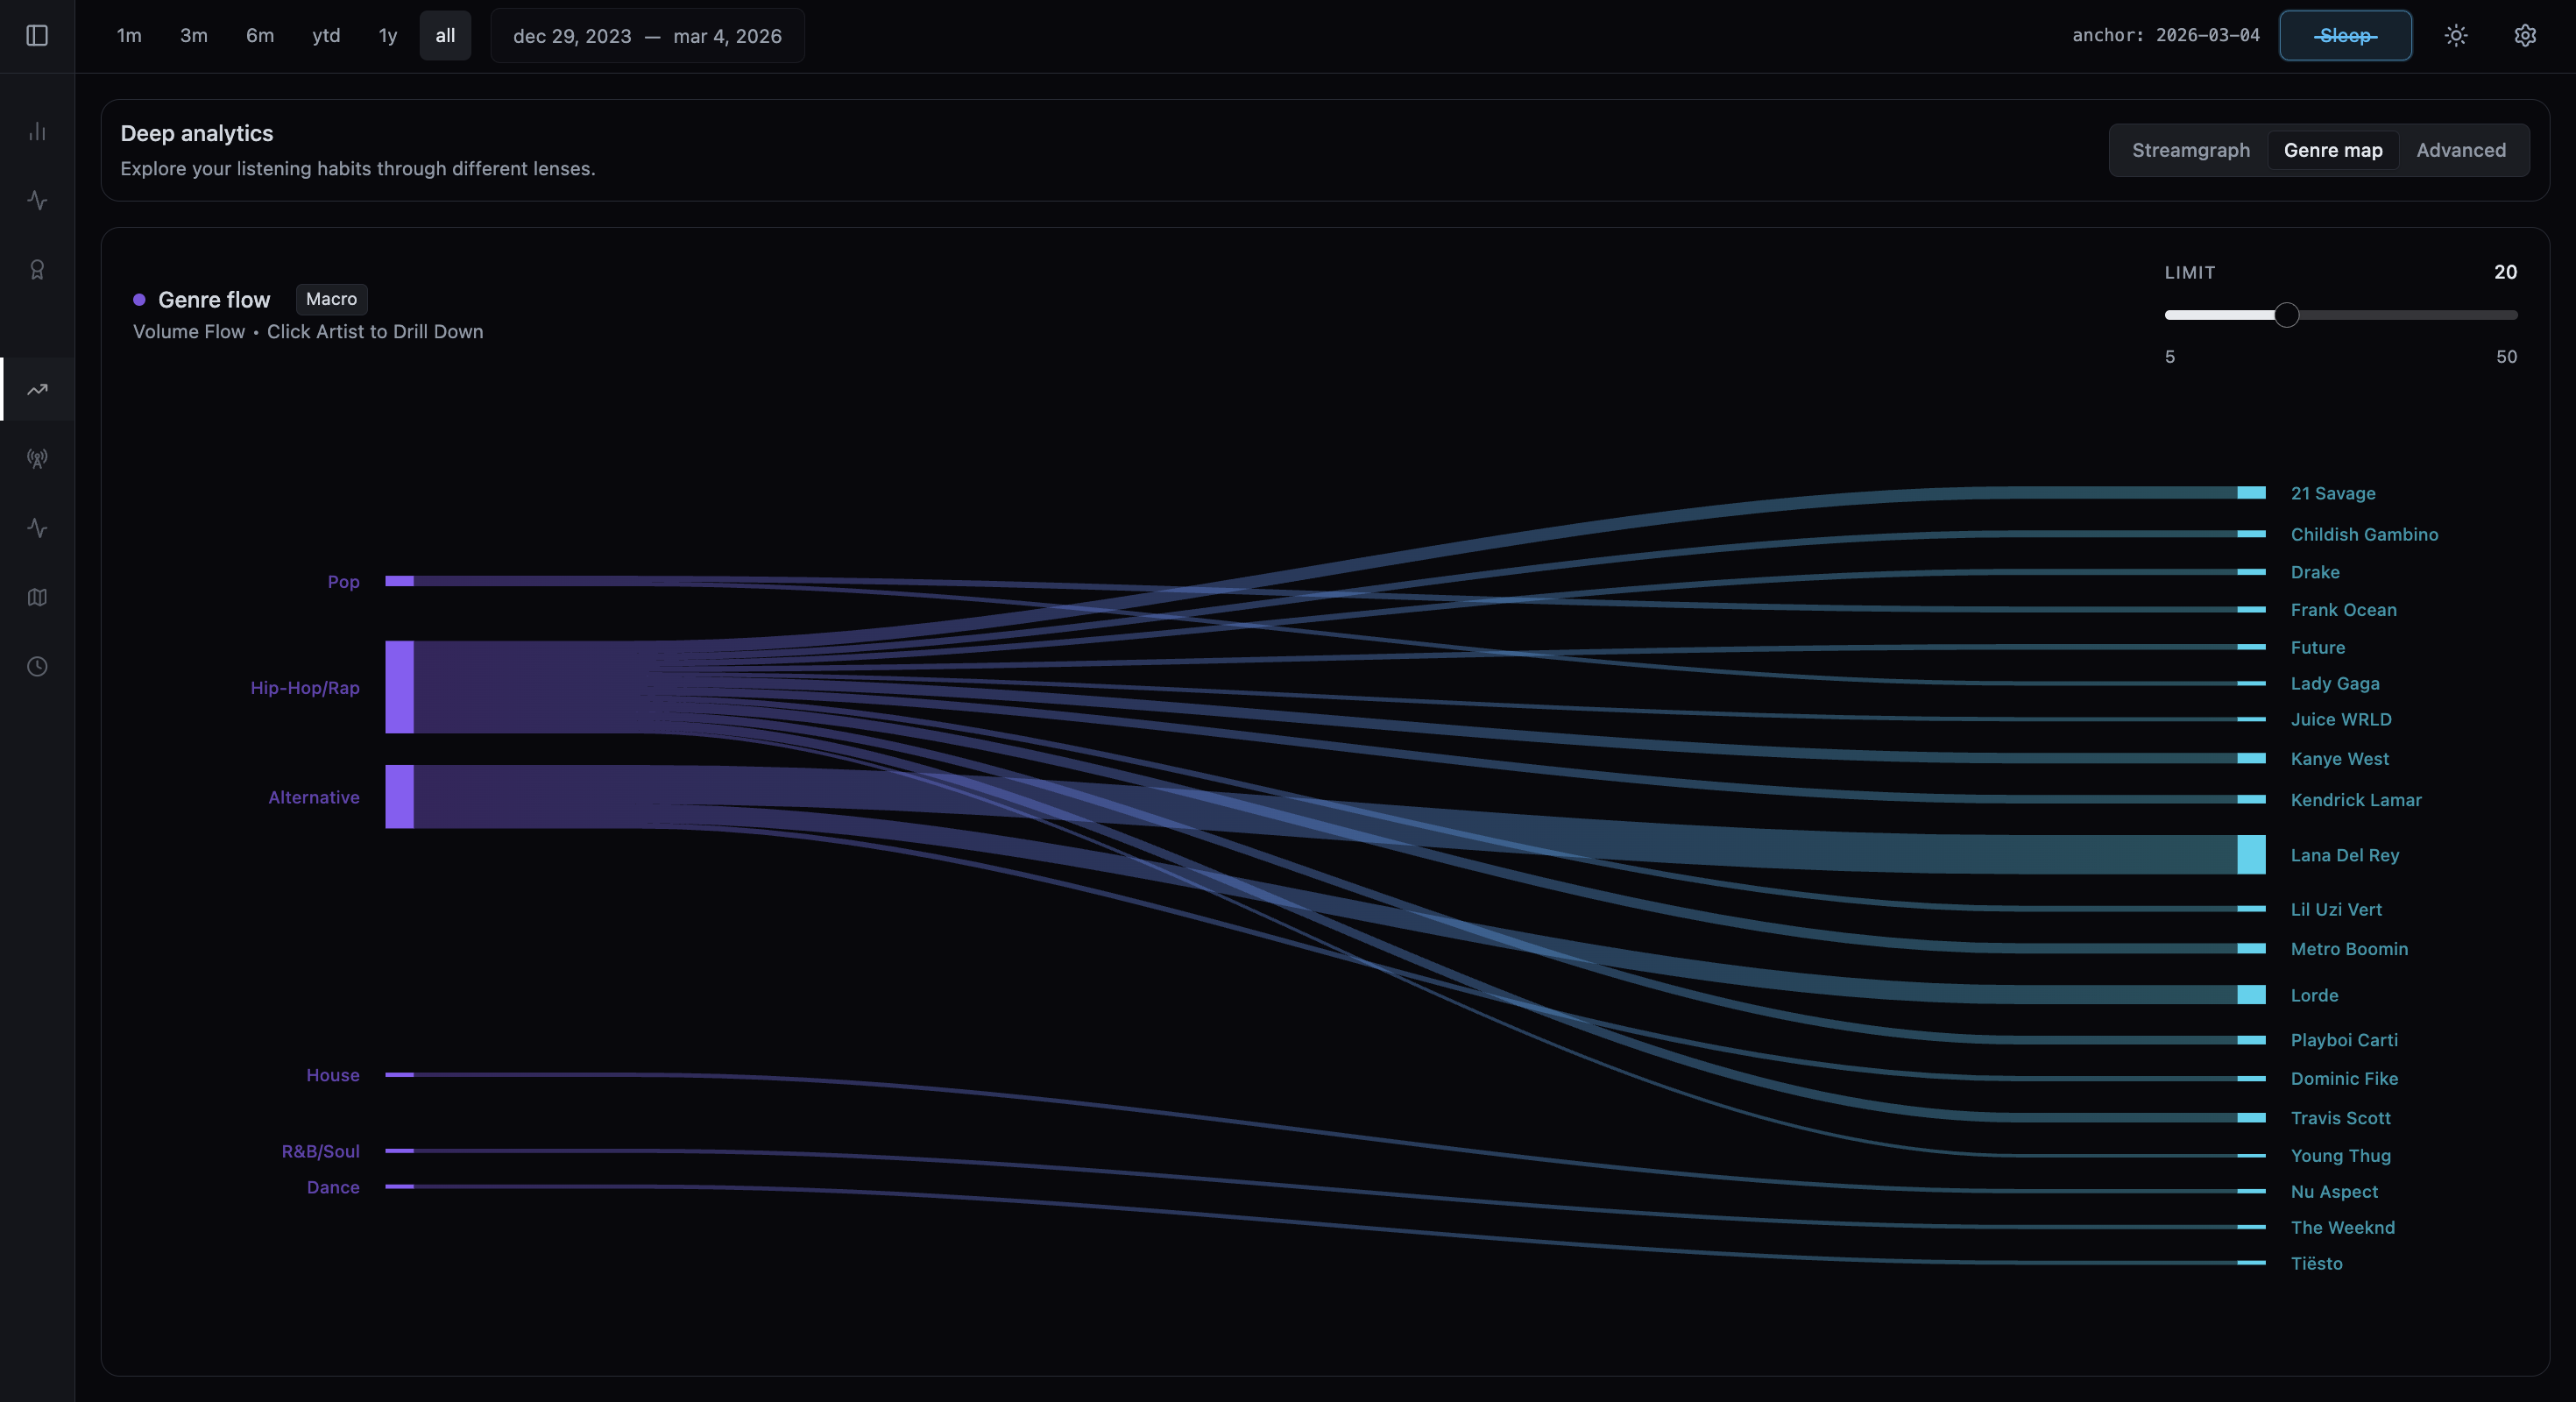This screenshot has width=2576, height=1402.
Task: Open the settings gear icon
Action: 2525,35
